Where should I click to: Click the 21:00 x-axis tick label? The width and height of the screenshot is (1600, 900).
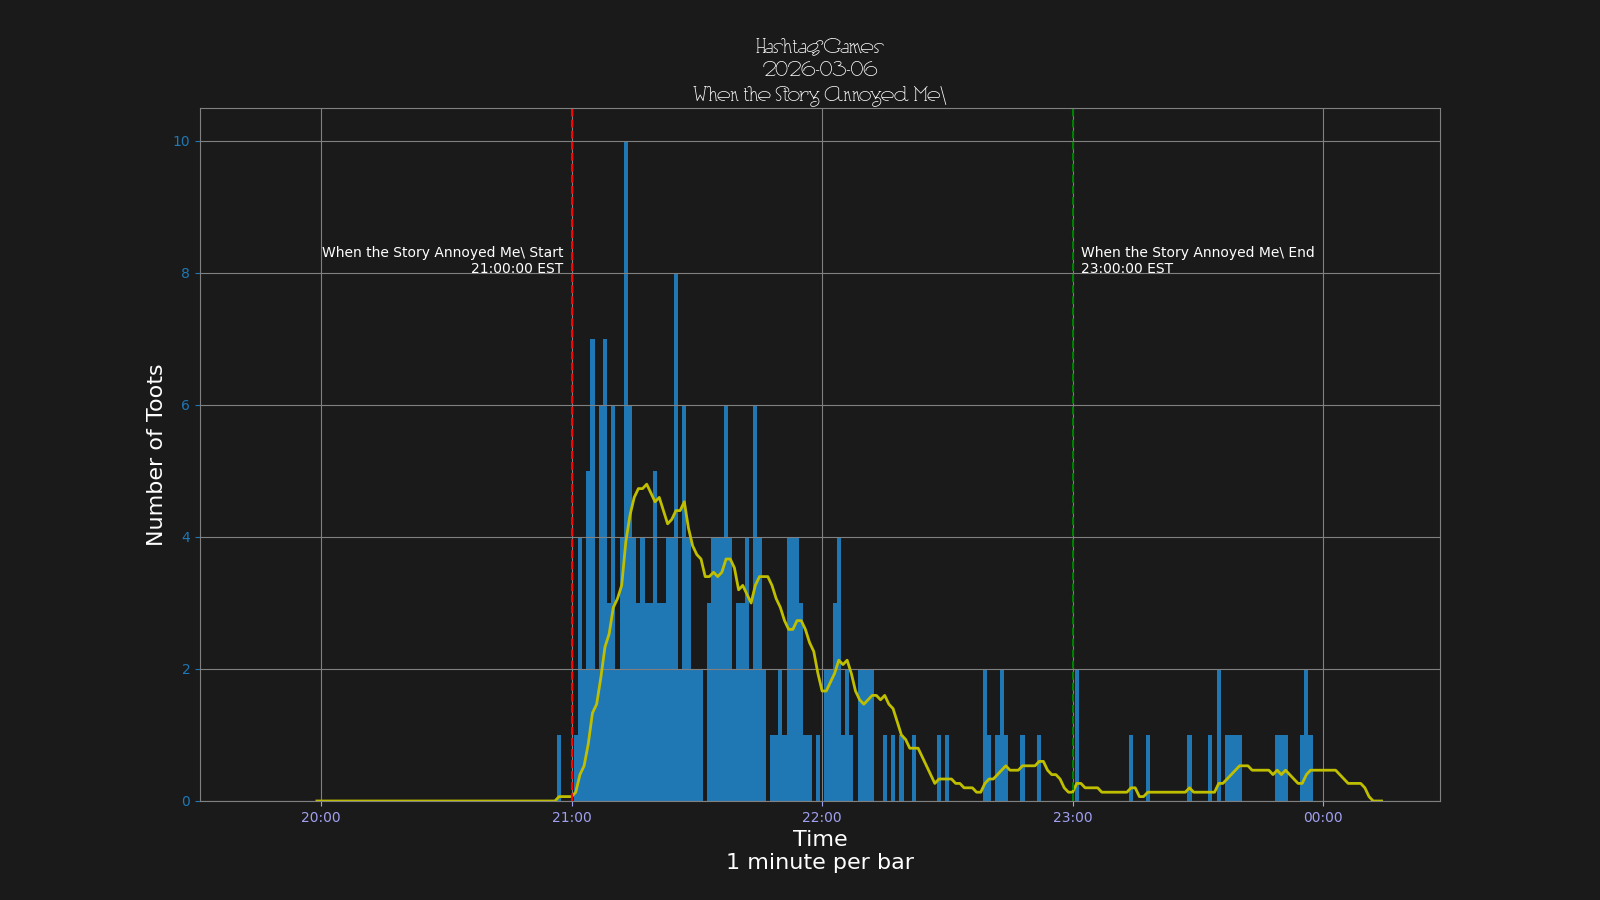572,817
